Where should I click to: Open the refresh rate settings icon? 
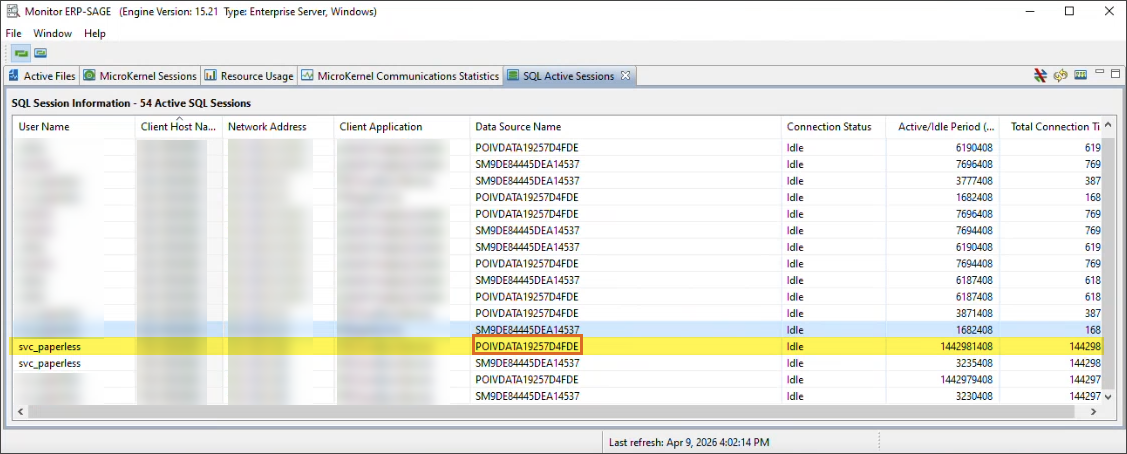click(1080, 75)
